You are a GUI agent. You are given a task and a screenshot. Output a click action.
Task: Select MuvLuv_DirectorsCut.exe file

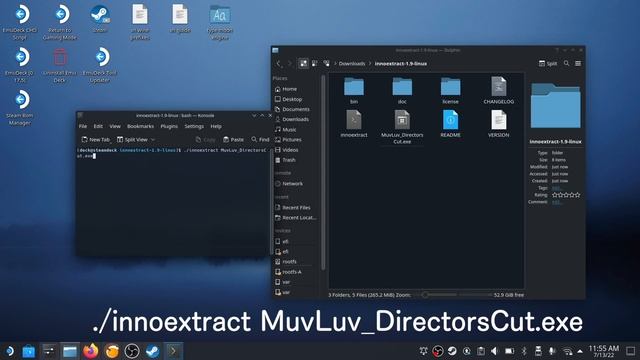(402, 127)
